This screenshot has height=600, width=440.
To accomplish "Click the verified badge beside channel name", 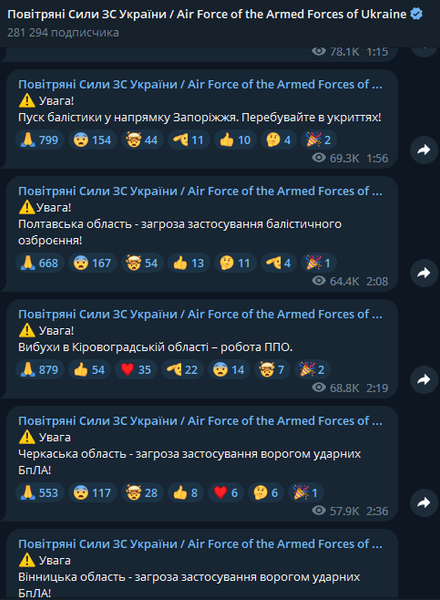I will [416, 15].
